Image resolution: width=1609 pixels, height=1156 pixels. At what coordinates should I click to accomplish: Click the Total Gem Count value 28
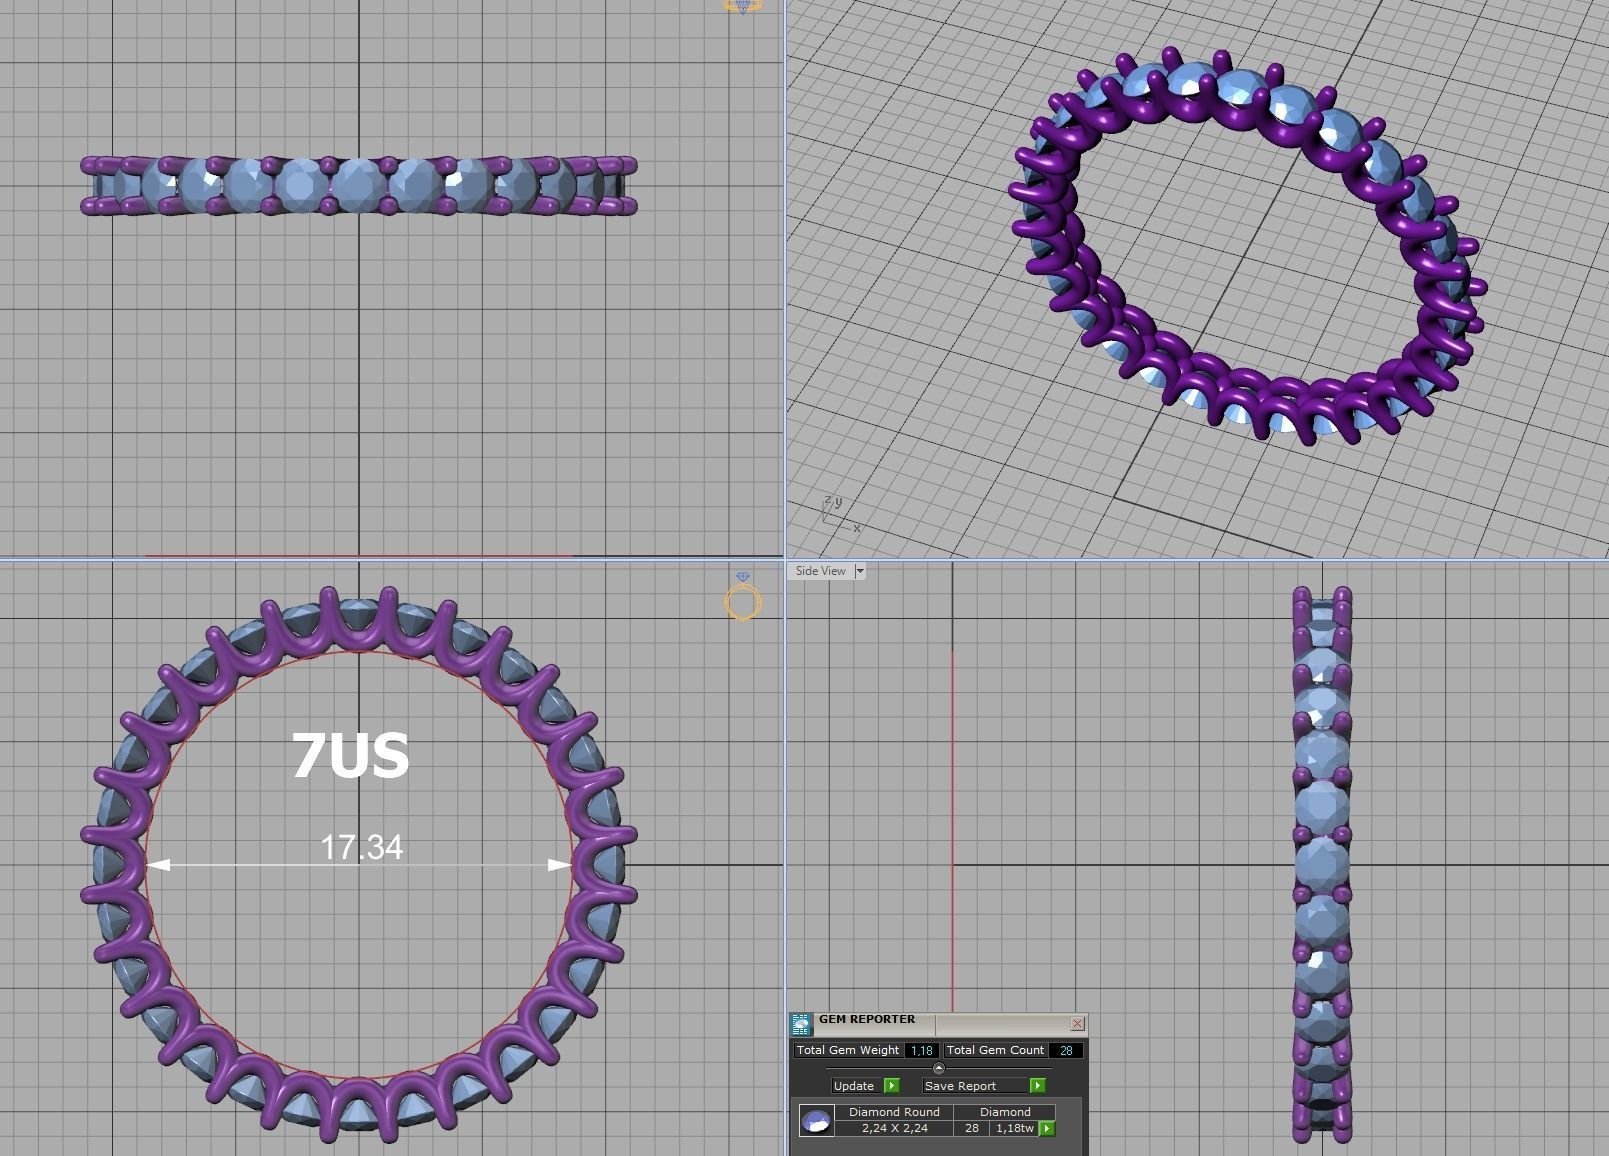click(1066, 1050)
